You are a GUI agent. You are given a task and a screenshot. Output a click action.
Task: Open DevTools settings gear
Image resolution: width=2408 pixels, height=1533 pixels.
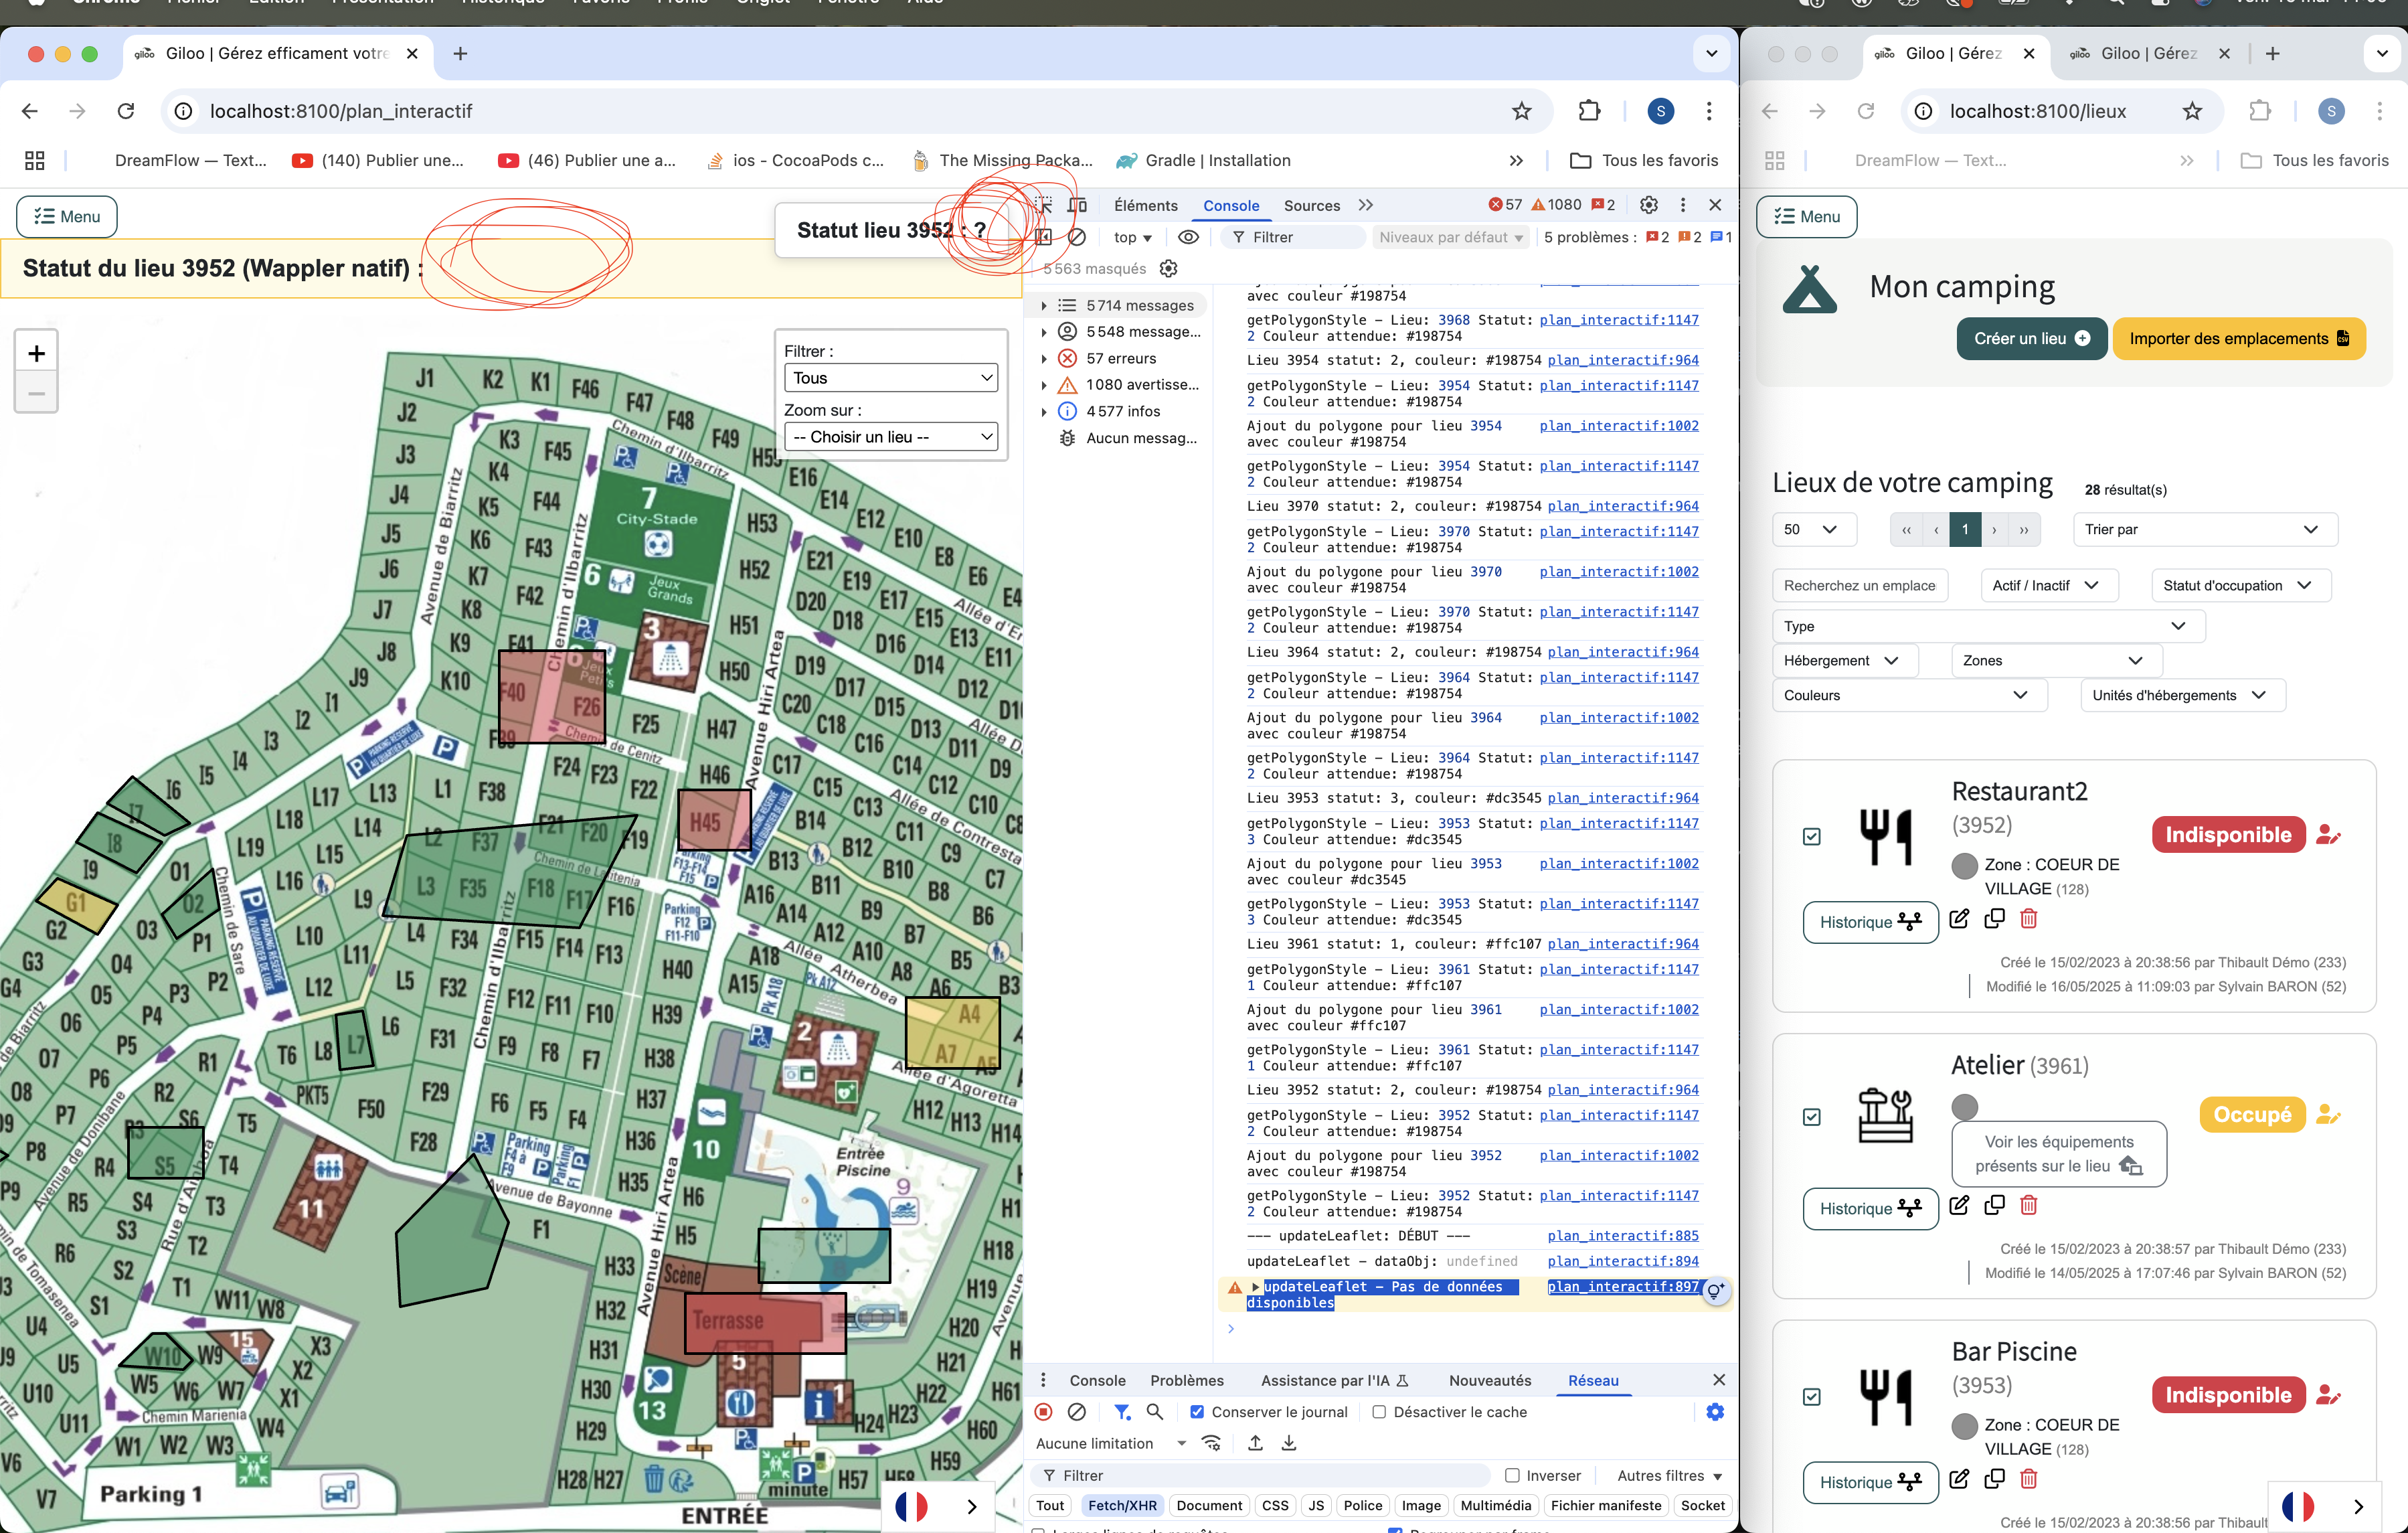point(1649,205)
